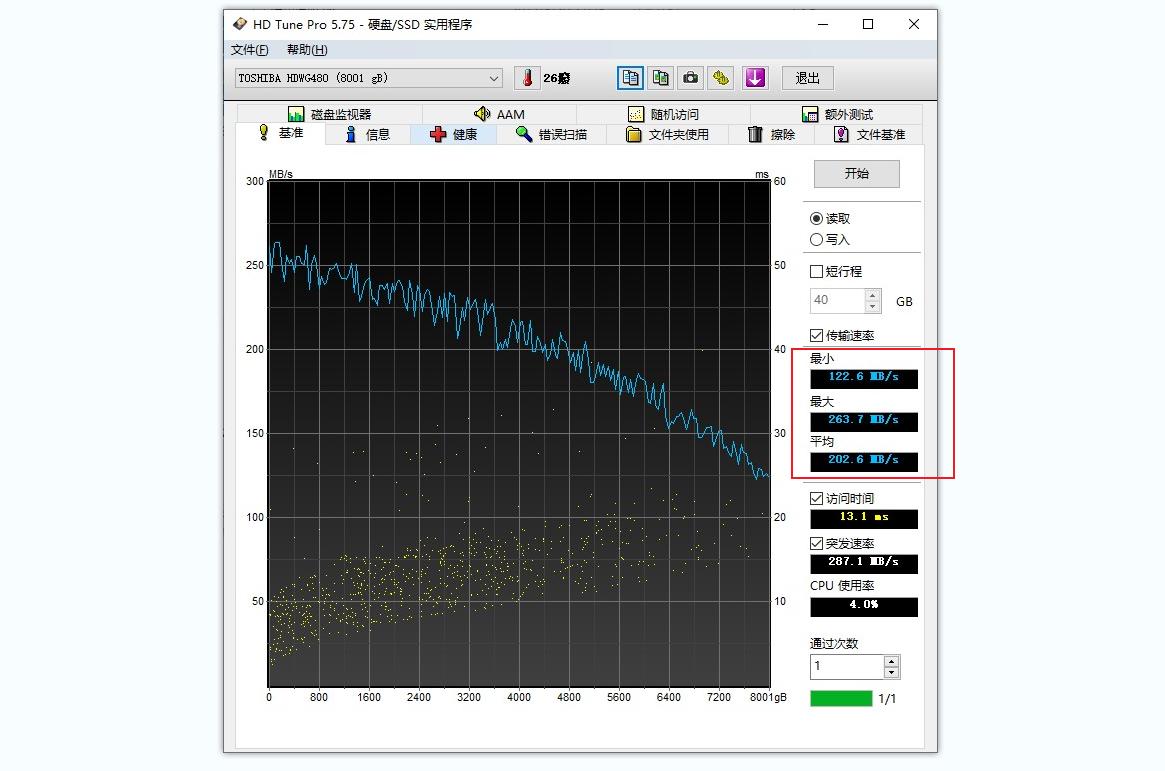Open the TOSHIBA HDWG480 drive dropdown
1165x771 pixels.
coord(494,77)
